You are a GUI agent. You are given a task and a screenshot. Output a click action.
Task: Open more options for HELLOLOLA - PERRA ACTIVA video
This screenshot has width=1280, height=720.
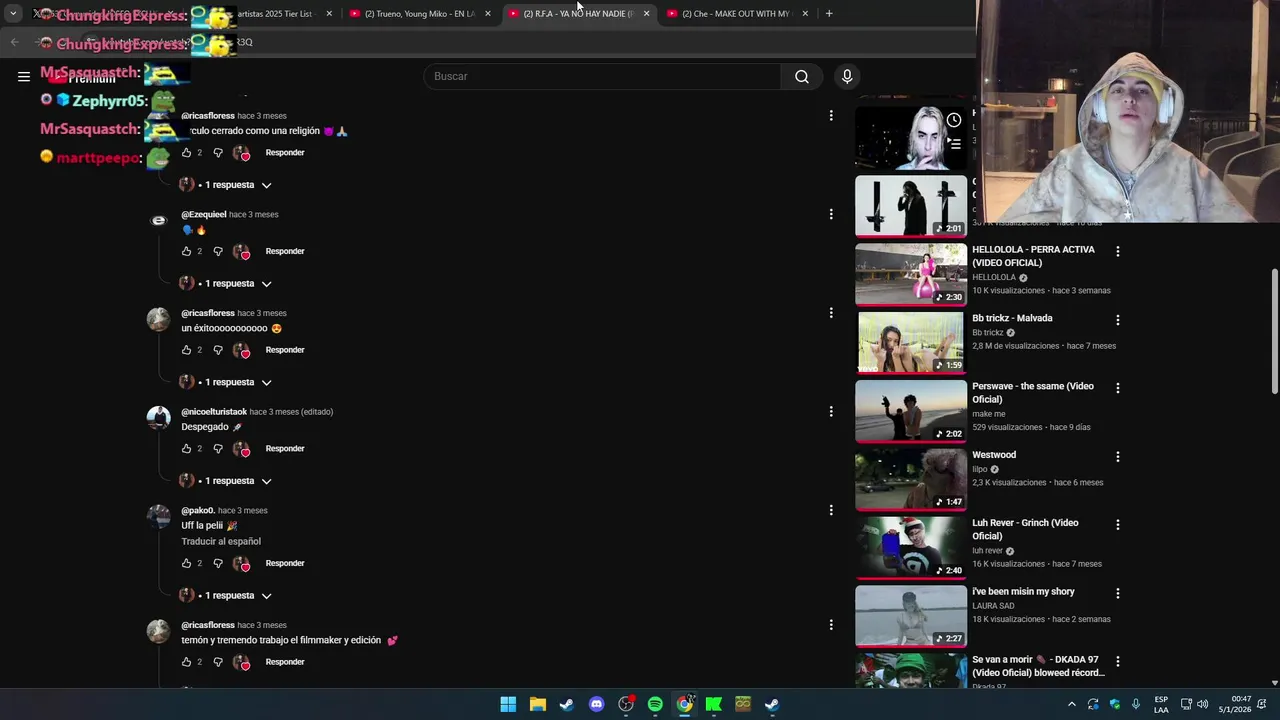[x=1118, y=251]
